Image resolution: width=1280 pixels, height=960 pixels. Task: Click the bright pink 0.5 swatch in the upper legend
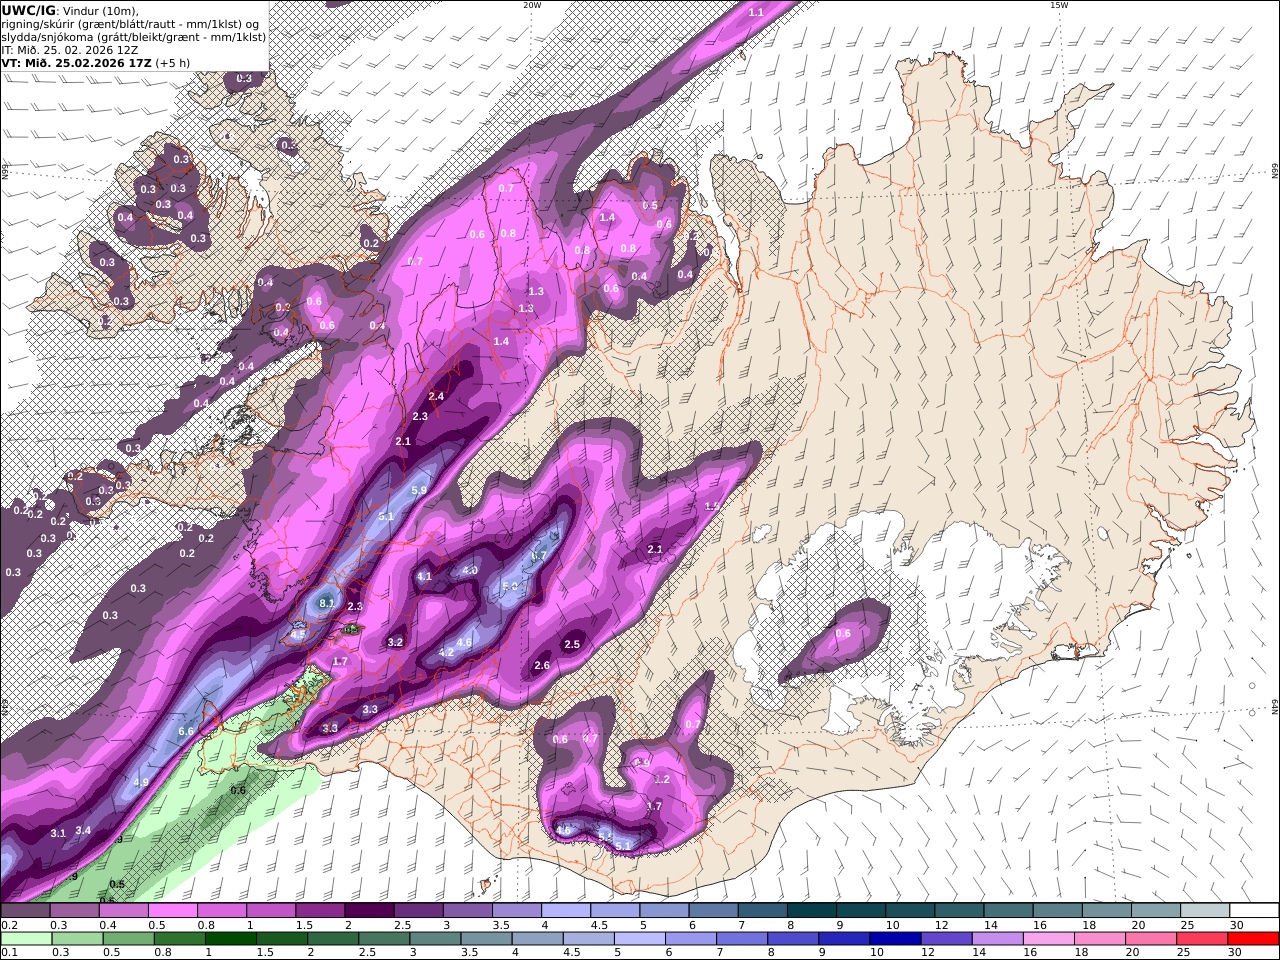click(x=172, y=911)
